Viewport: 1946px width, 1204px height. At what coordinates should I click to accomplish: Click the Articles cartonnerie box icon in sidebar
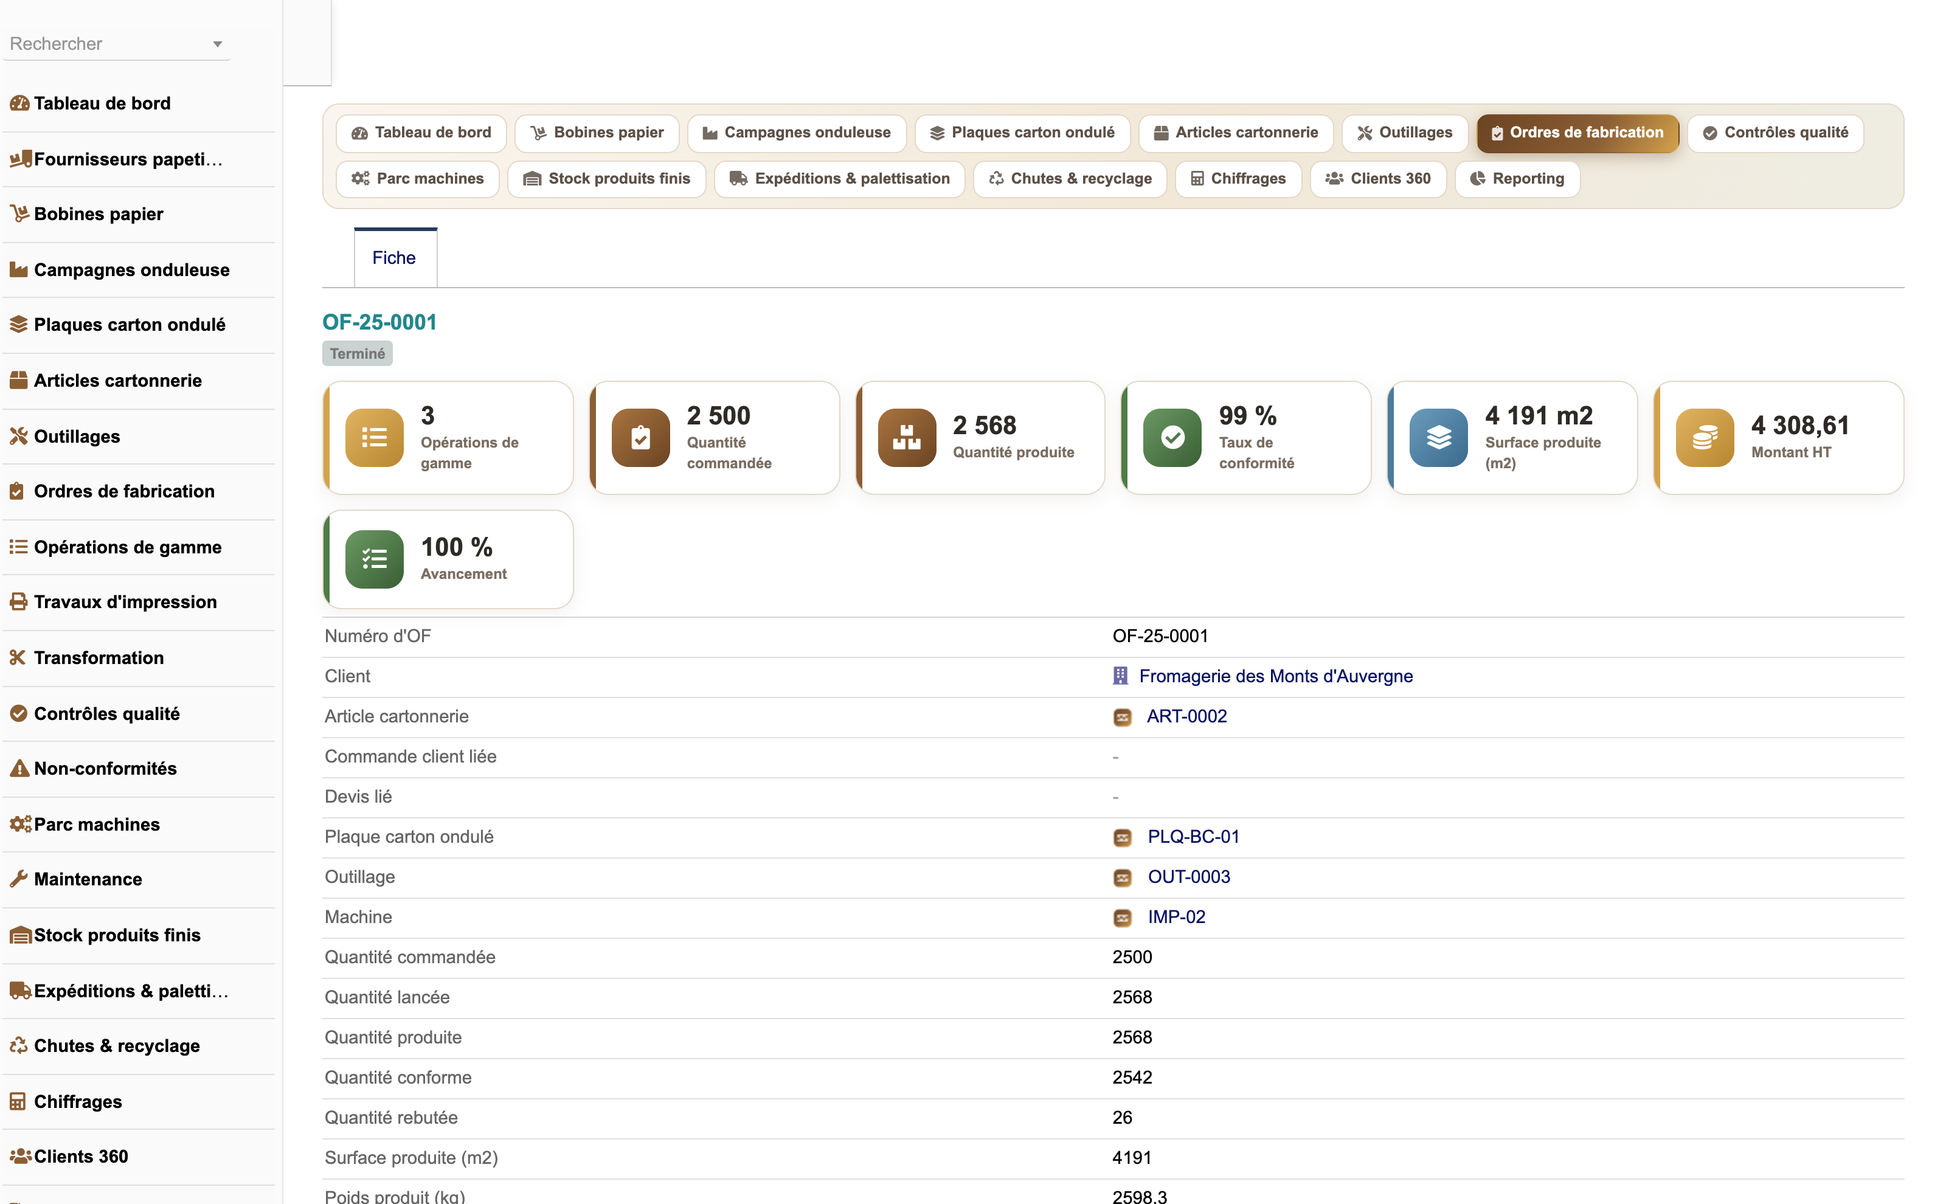click(19, 380)
